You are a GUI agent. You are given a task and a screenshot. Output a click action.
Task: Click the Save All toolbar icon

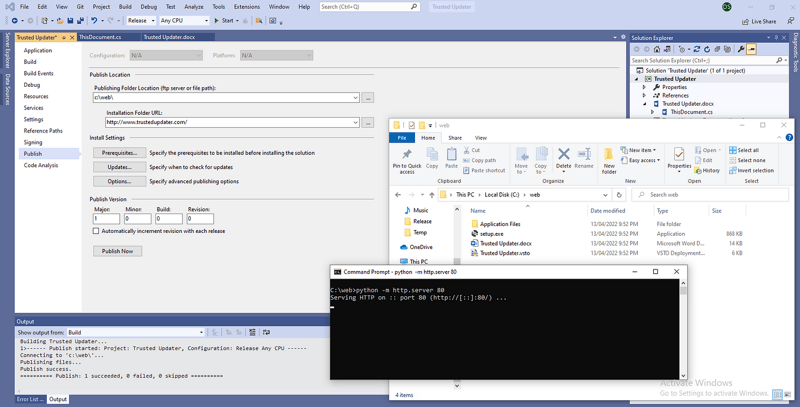point(80,20)
